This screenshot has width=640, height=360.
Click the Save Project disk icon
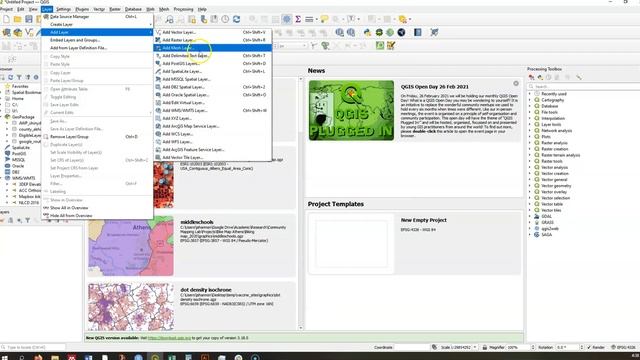pos(29,19)
